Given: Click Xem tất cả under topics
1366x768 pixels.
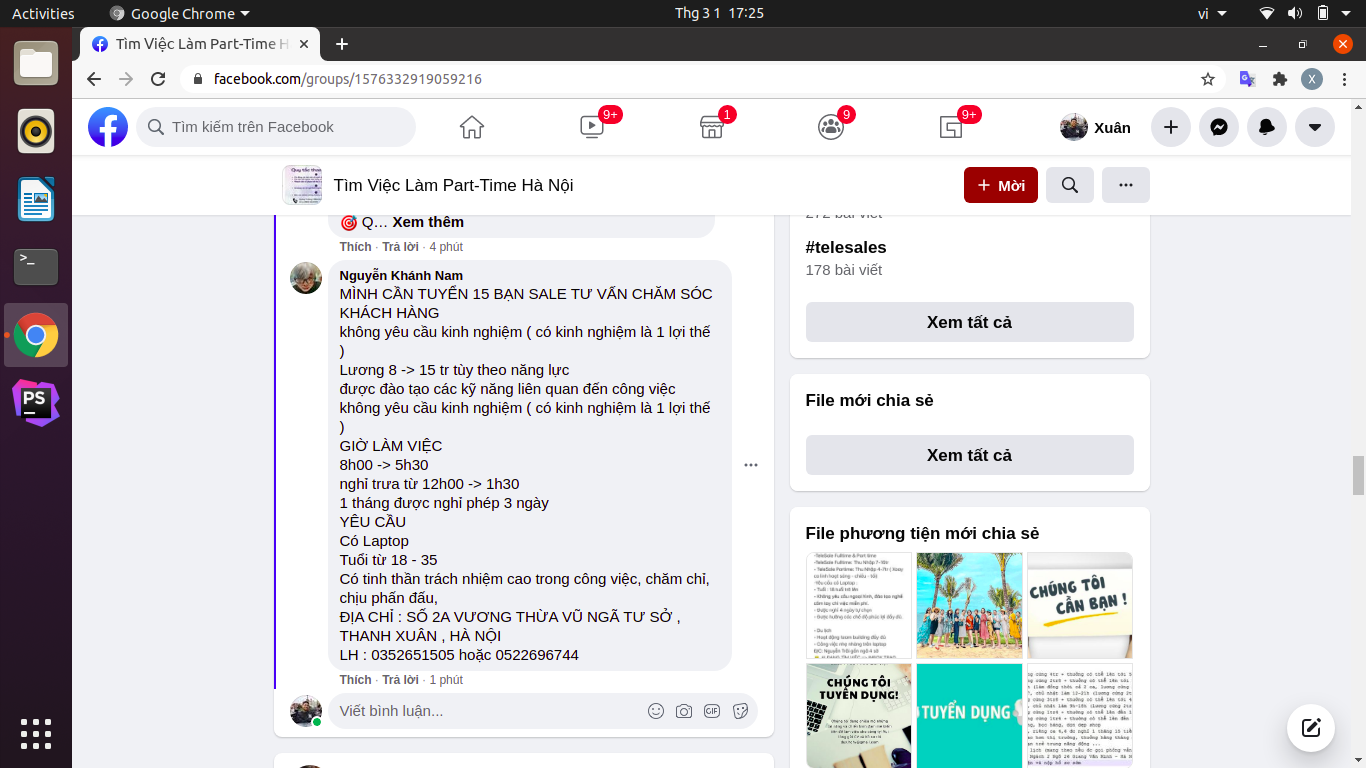Looking at the screenshot, I should pos(970,322).
